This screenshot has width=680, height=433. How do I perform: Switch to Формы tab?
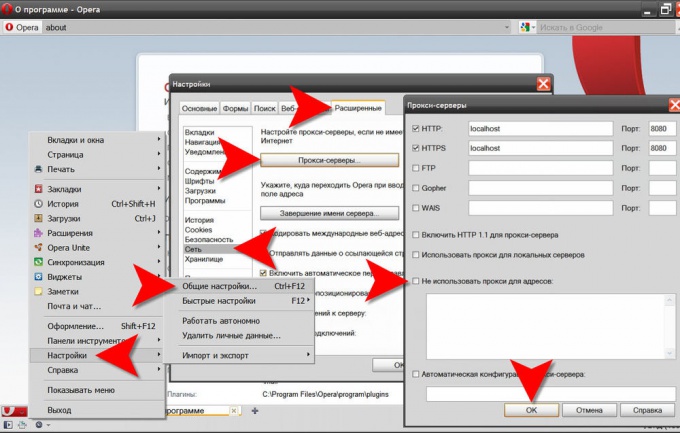coord(235,108)
